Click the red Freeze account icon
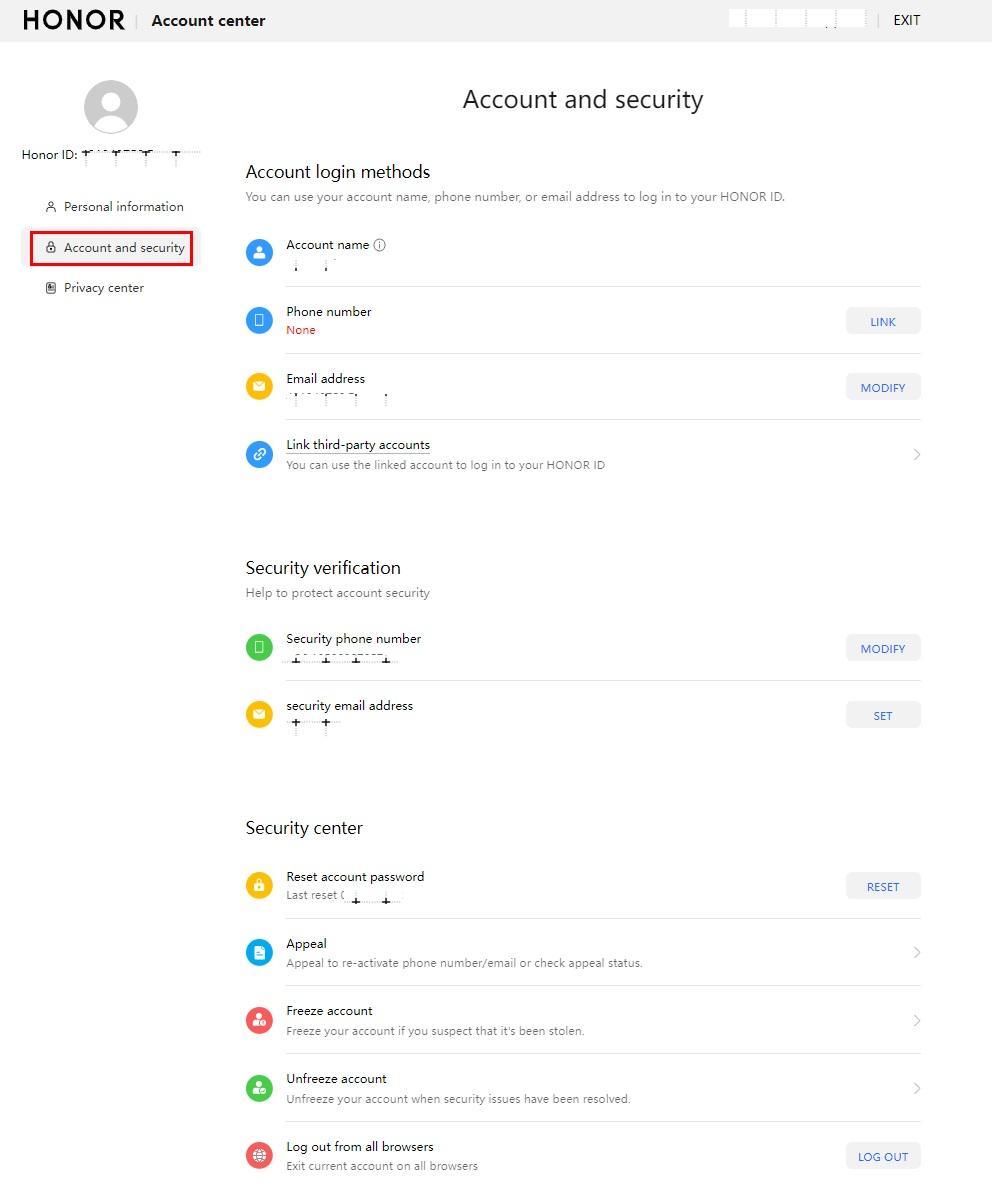Viewport: 992px width, 1189px height. [259, 1019]
